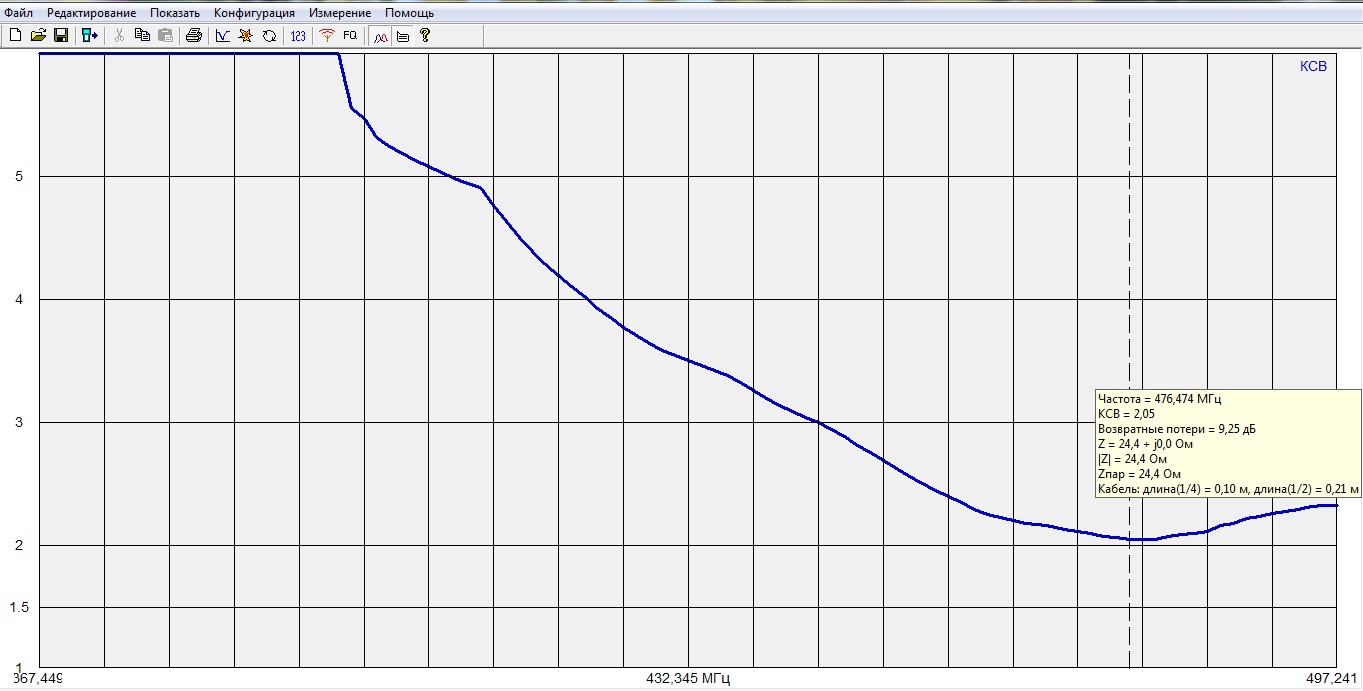Click the Z = 24,4 + j0,0 Ом line

click(1145, 443)
